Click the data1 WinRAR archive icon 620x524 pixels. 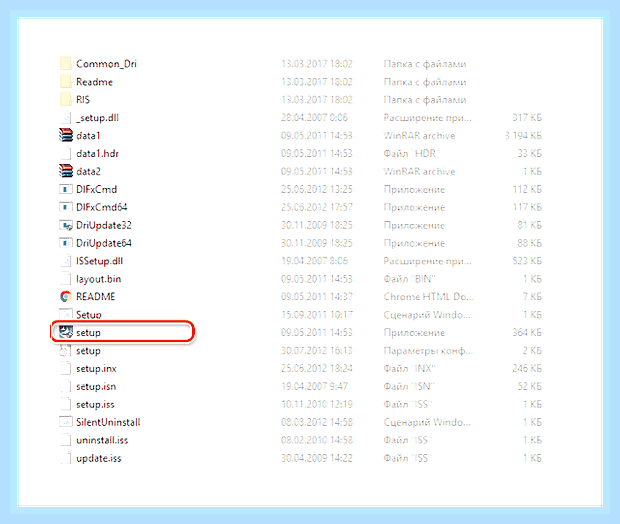tap(66, 136)
